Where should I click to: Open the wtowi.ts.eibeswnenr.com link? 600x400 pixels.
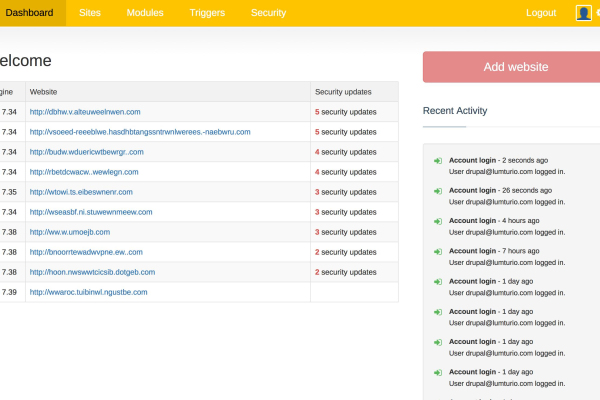[x=81, y=192]
